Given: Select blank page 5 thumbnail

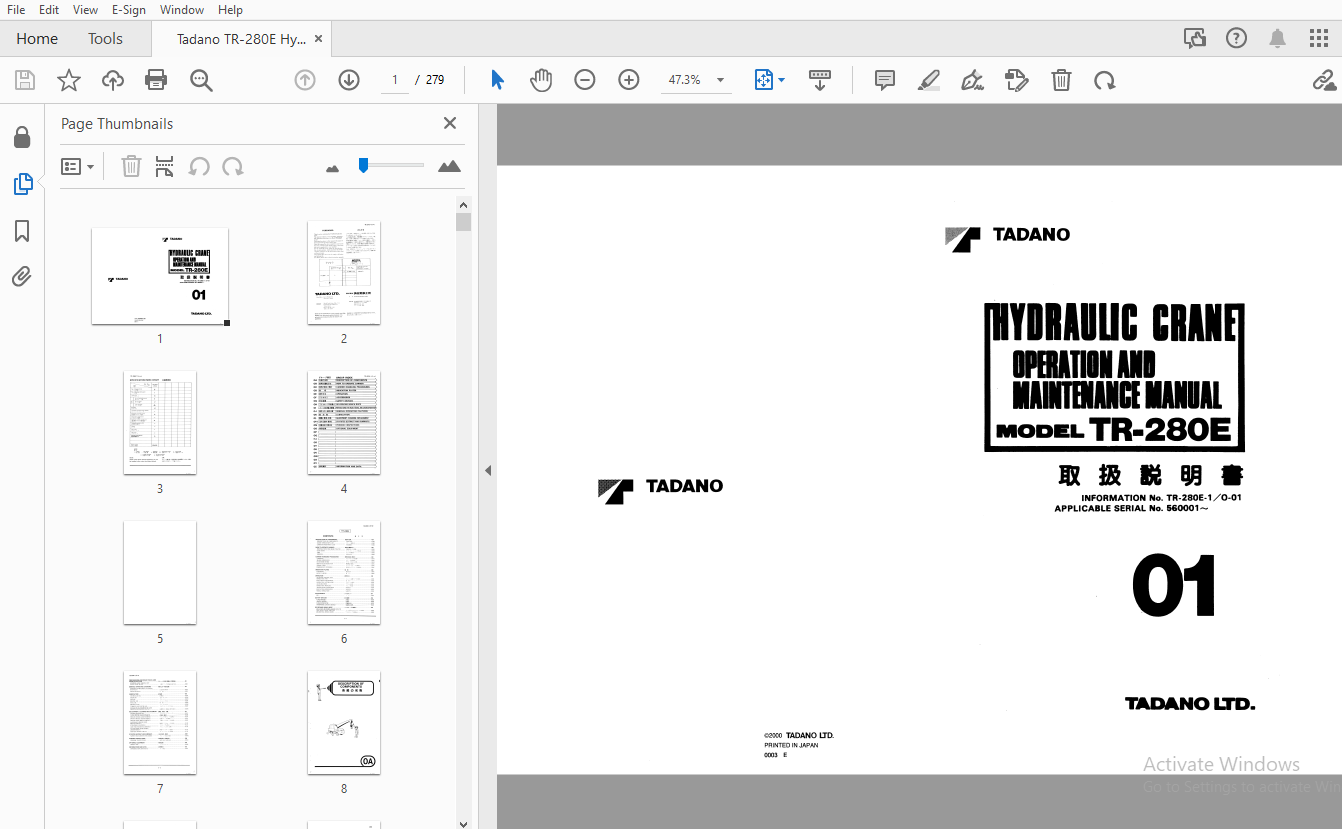Looking at the screenshot, I should pos(160,572).
